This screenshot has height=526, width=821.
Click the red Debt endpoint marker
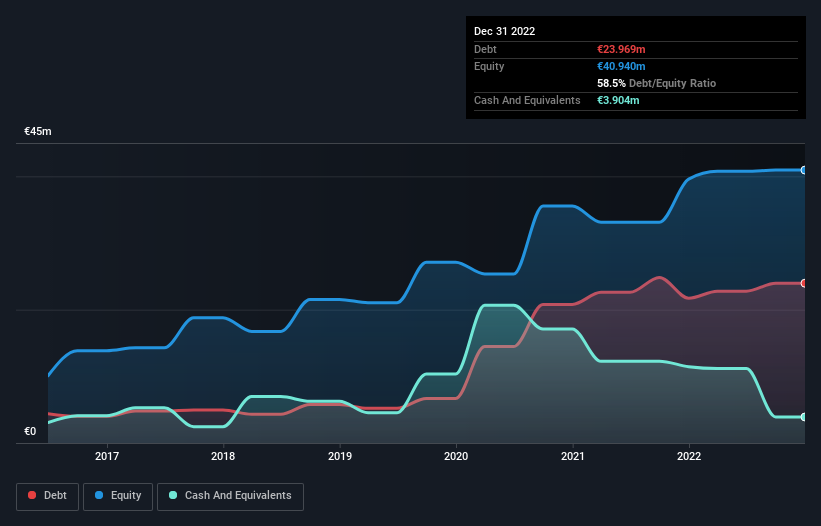[x=804, y=283]
